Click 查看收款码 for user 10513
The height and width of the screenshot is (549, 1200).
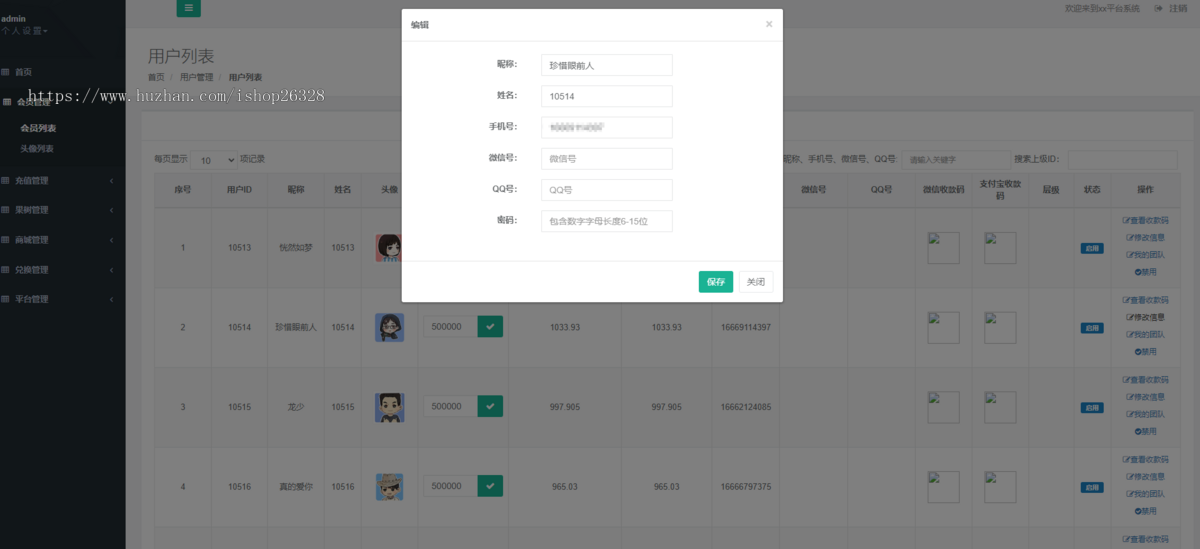click(x=1145, y=219)
